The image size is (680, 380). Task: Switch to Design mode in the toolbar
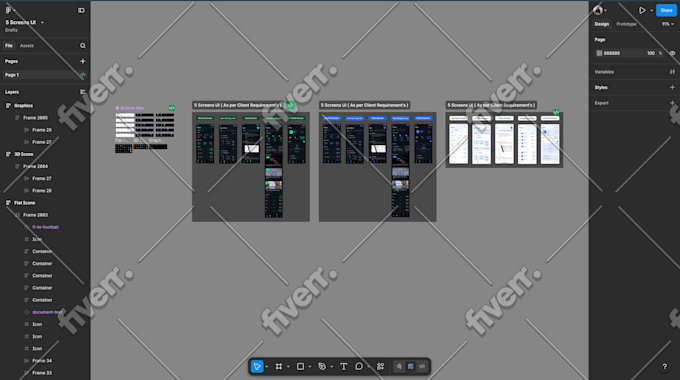click(410, 367)
